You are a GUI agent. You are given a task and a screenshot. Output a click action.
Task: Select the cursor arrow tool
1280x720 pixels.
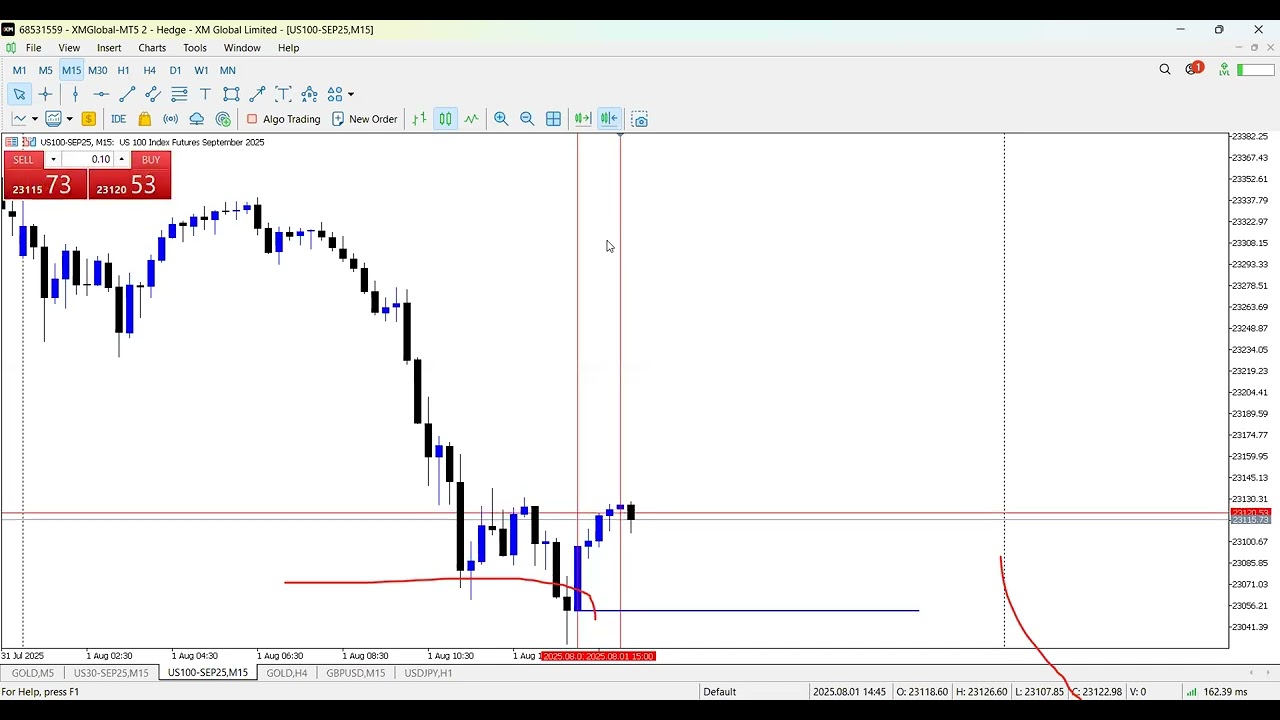pyautogui.click(x=19, y=94)
